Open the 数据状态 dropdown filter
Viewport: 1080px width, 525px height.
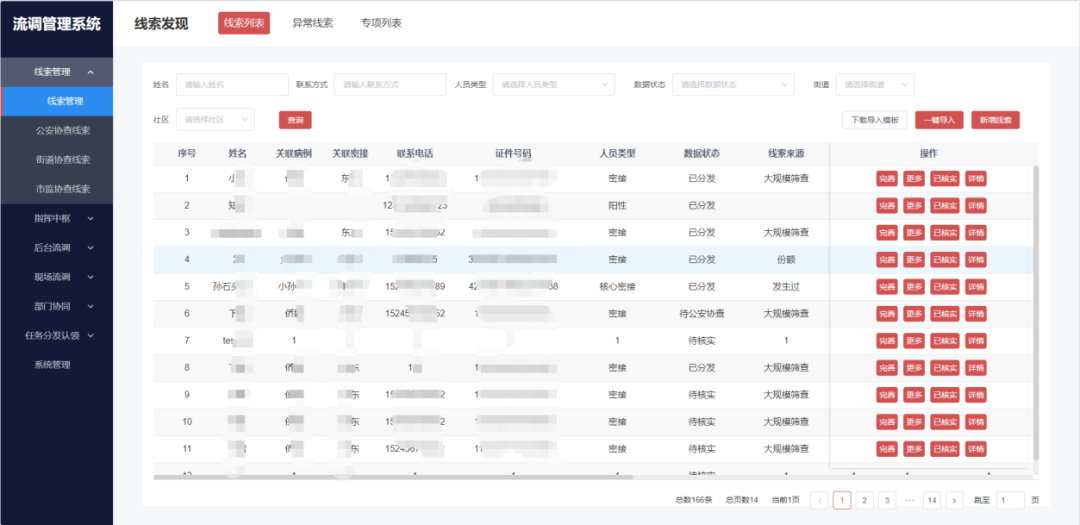pyautogui.click(x=732, y=85)
